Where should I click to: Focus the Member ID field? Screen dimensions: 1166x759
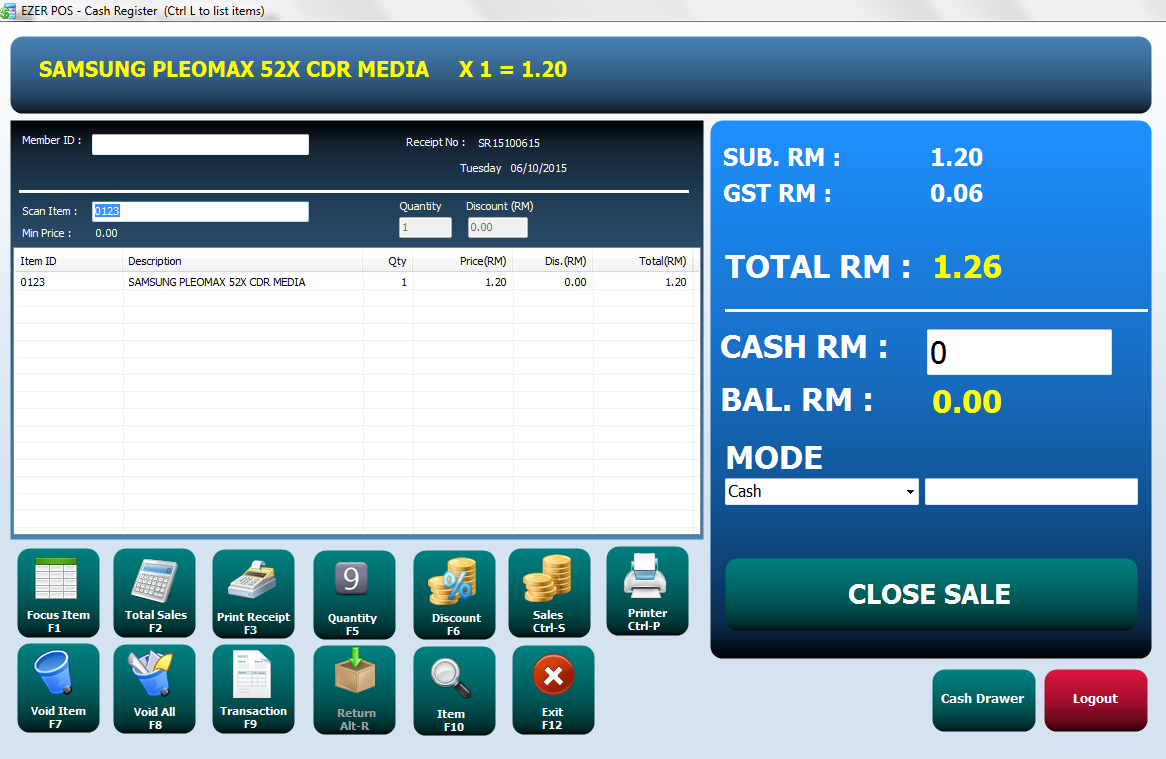(200, 144)
